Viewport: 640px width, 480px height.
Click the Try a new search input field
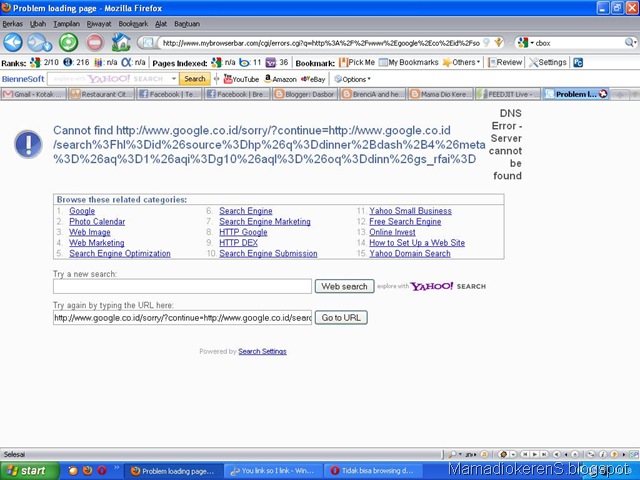click(182, 286)
